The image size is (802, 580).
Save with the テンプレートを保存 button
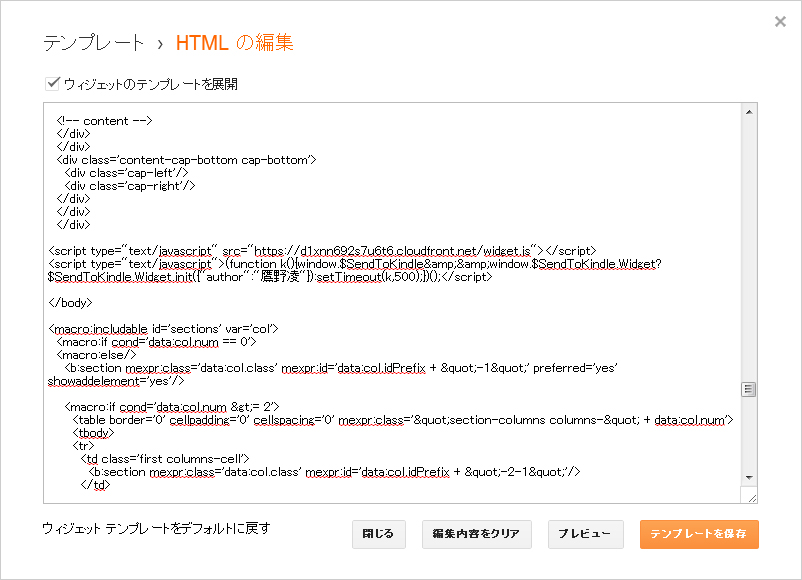tap(699, 534)
